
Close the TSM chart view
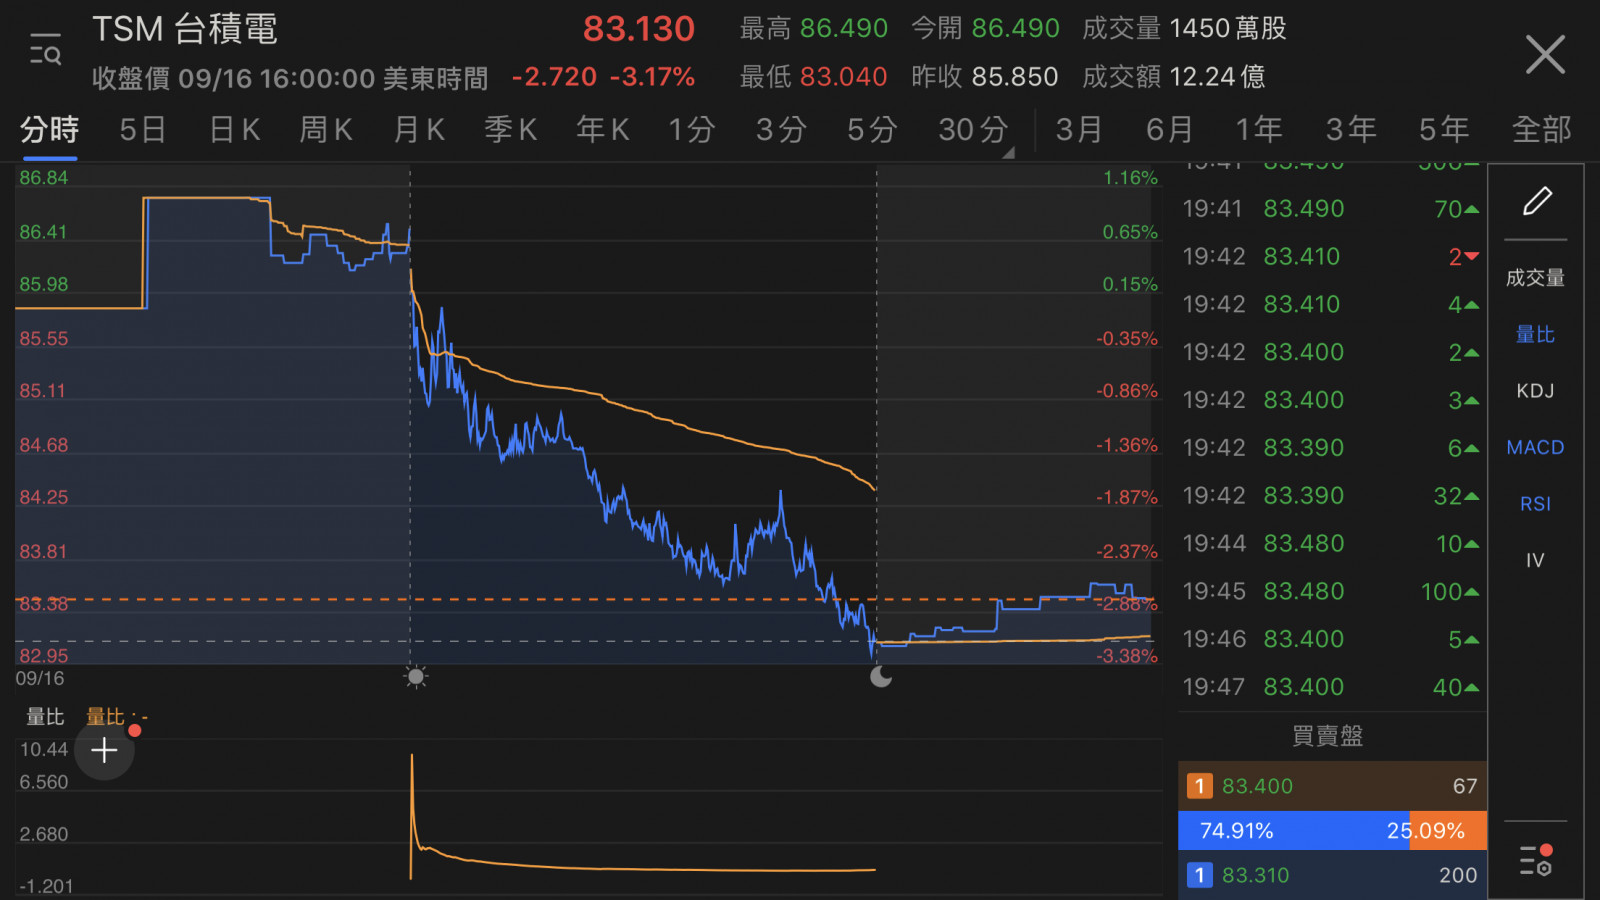click(1545, 54)
